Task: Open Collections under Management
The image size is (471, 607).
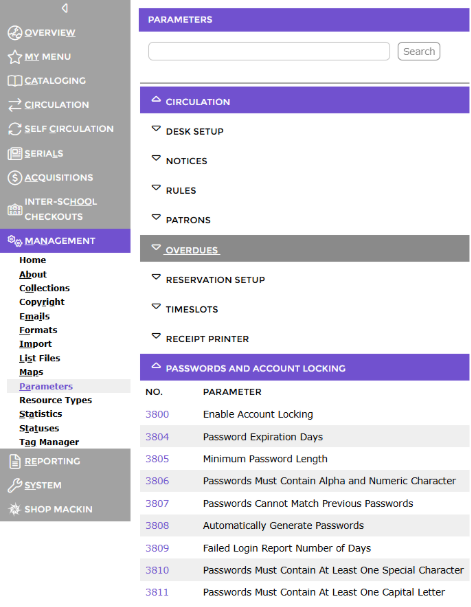Action: point(45,288)
